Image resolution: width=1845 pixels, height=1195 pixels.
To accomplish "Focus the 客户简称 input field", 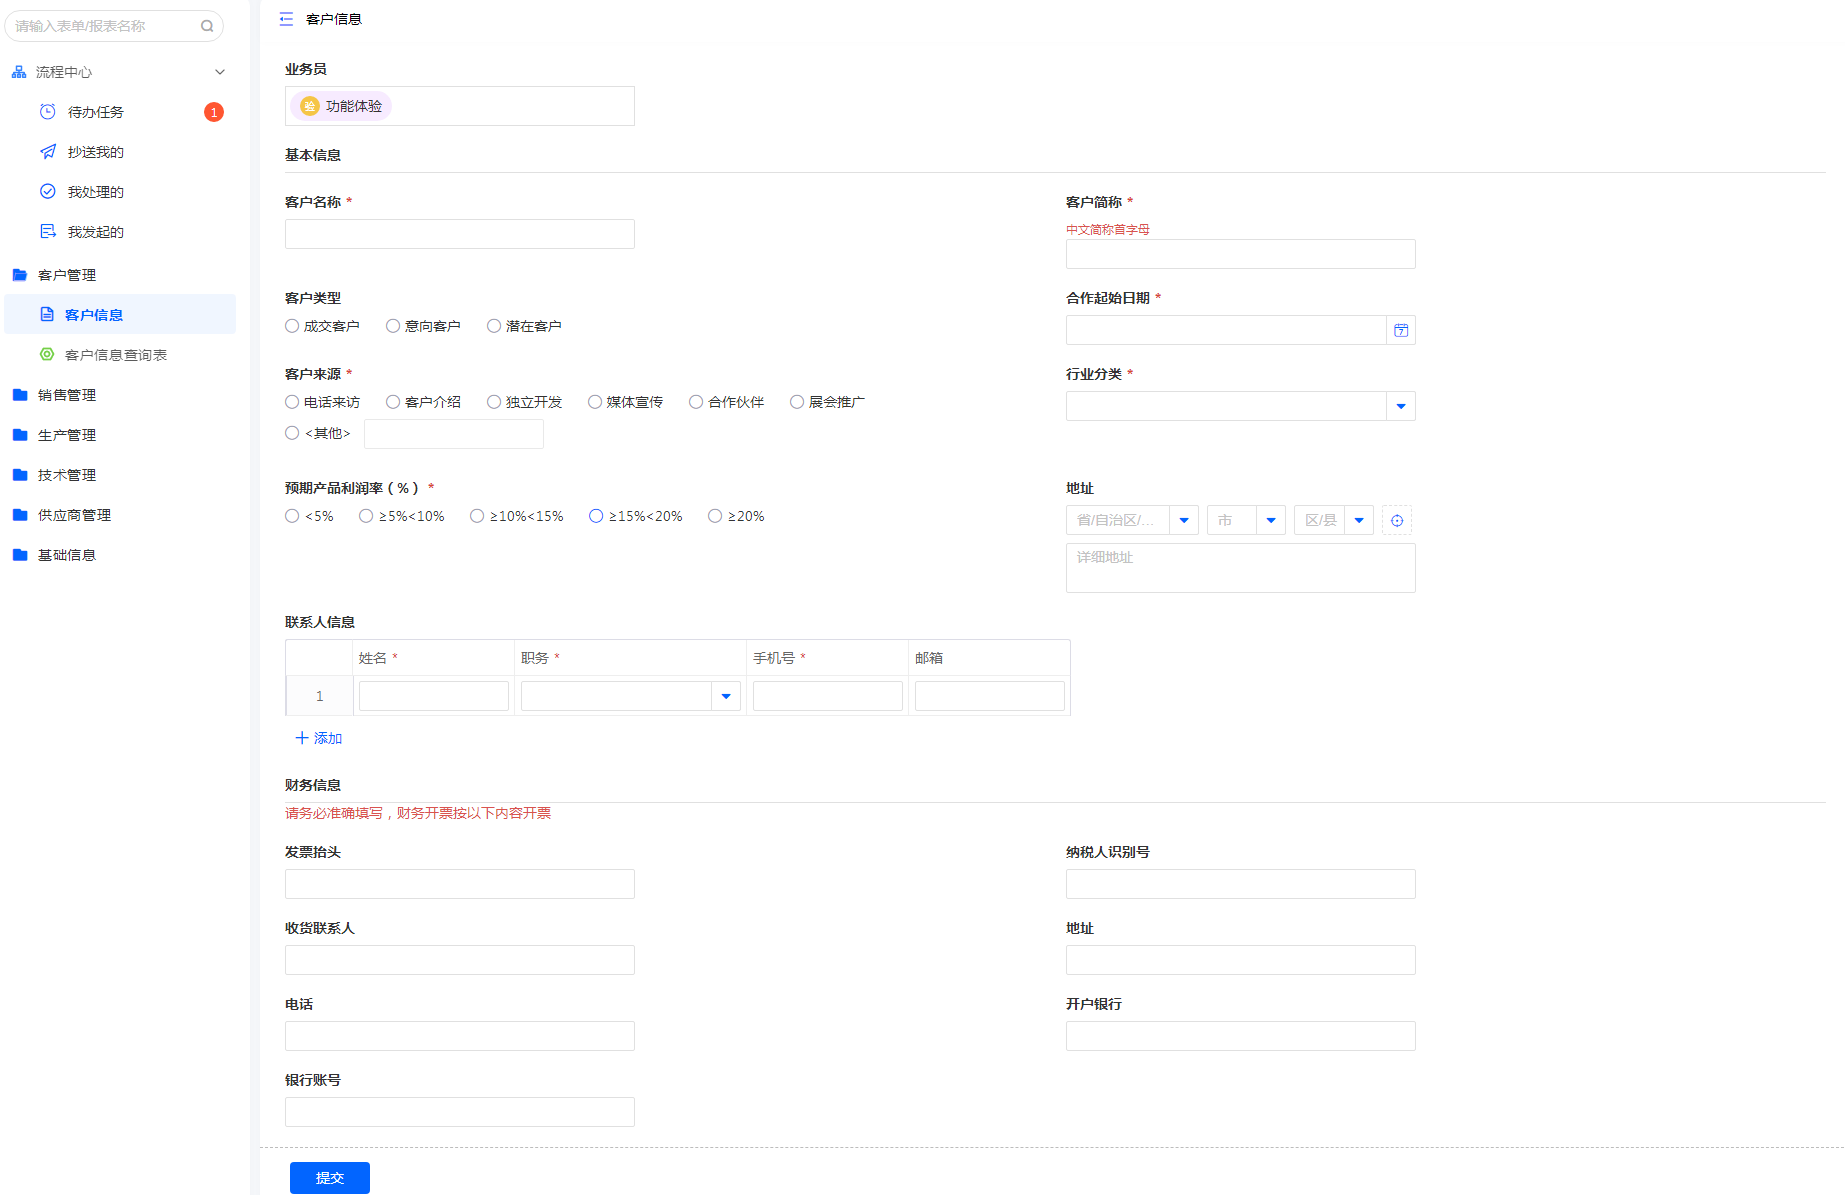I will click(1241, 254).
